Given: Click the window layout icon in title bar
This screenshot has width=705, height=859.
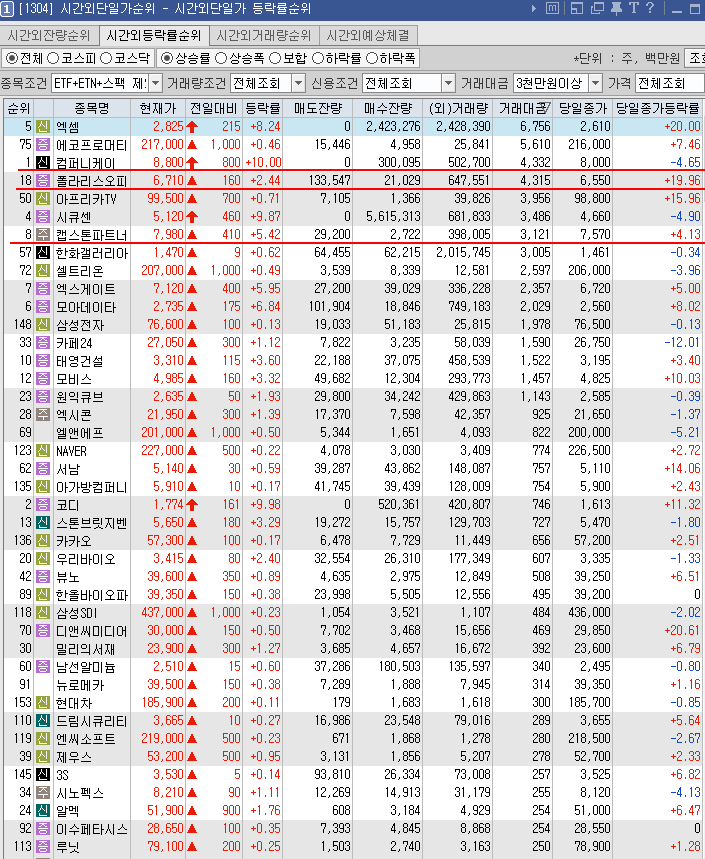Looking at the screenshot, I should (576, 9).
